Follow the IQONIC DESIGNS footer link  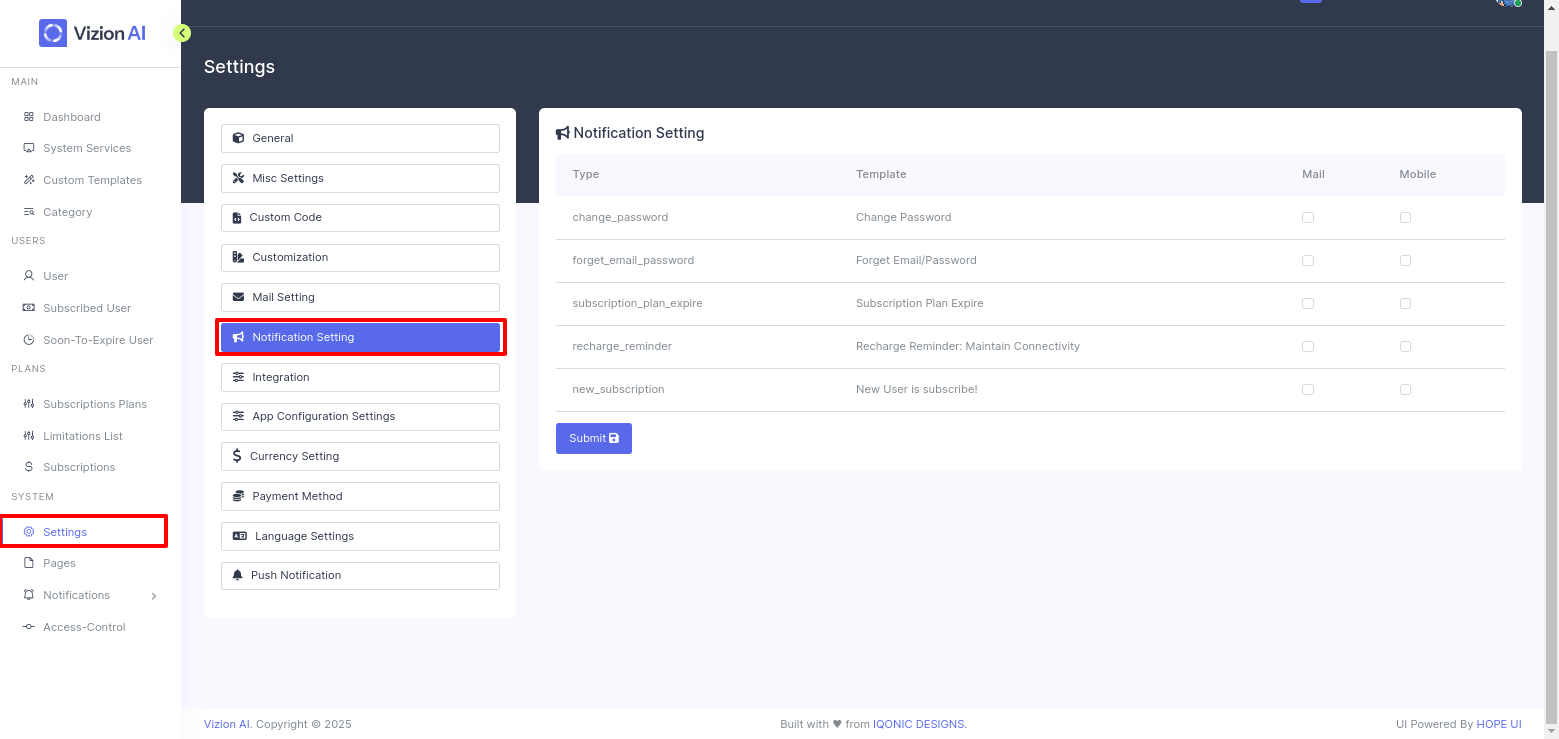[x=919, y=724]
